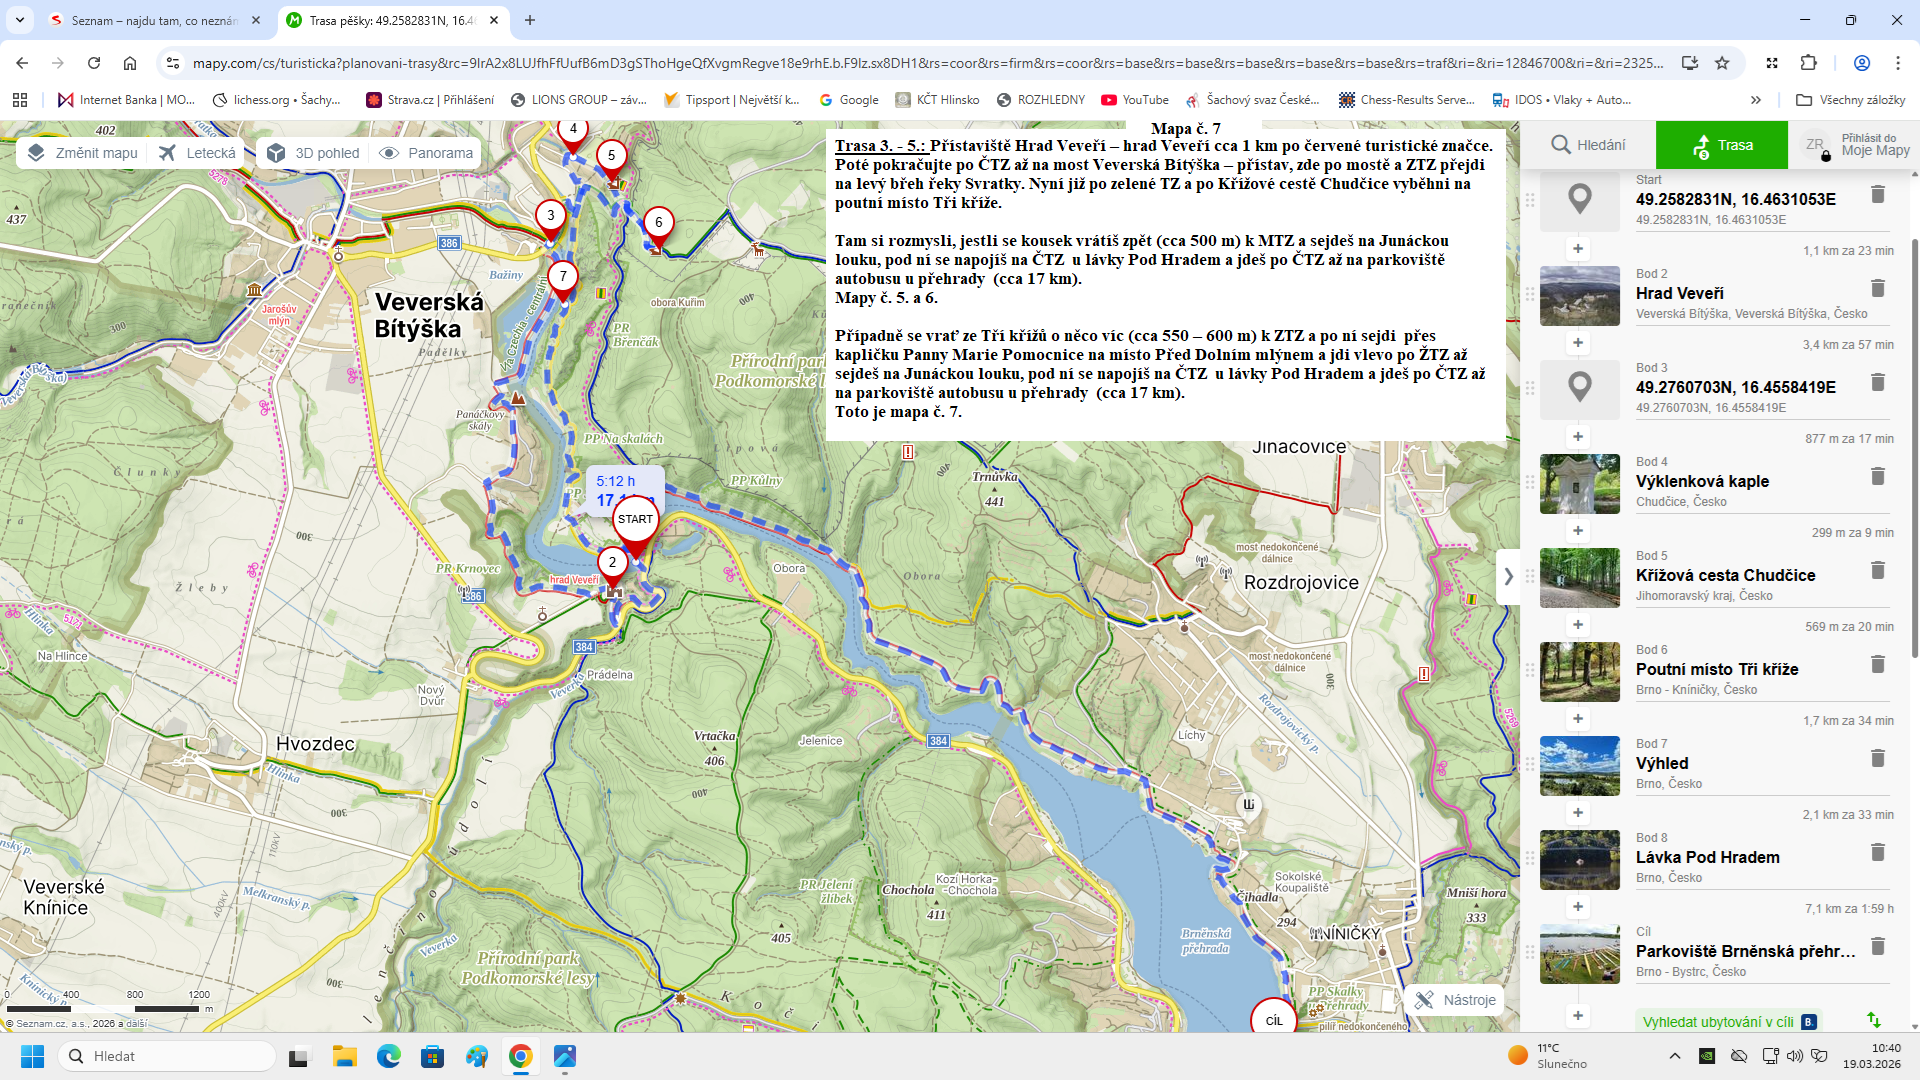1920x1080 pixels.
Task: Enable the 3D pohled view
Action: click(x=314, y=153)
